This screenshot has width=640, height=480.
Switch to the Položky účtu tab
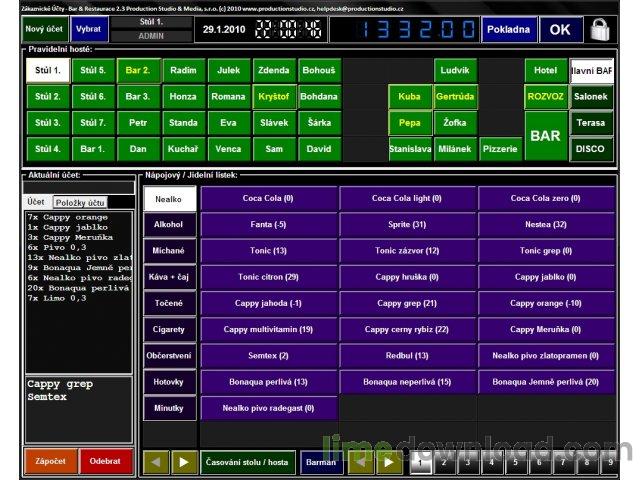(x=78, y=203)
